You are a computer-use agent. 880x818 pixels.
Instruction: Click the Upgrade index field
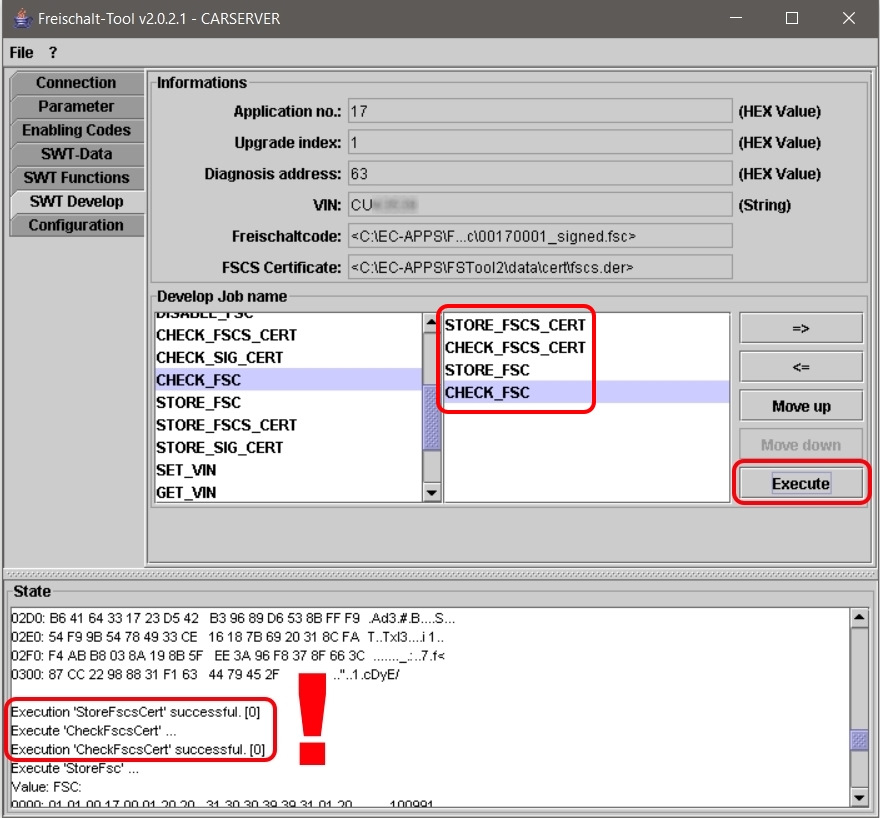[540, 143]
